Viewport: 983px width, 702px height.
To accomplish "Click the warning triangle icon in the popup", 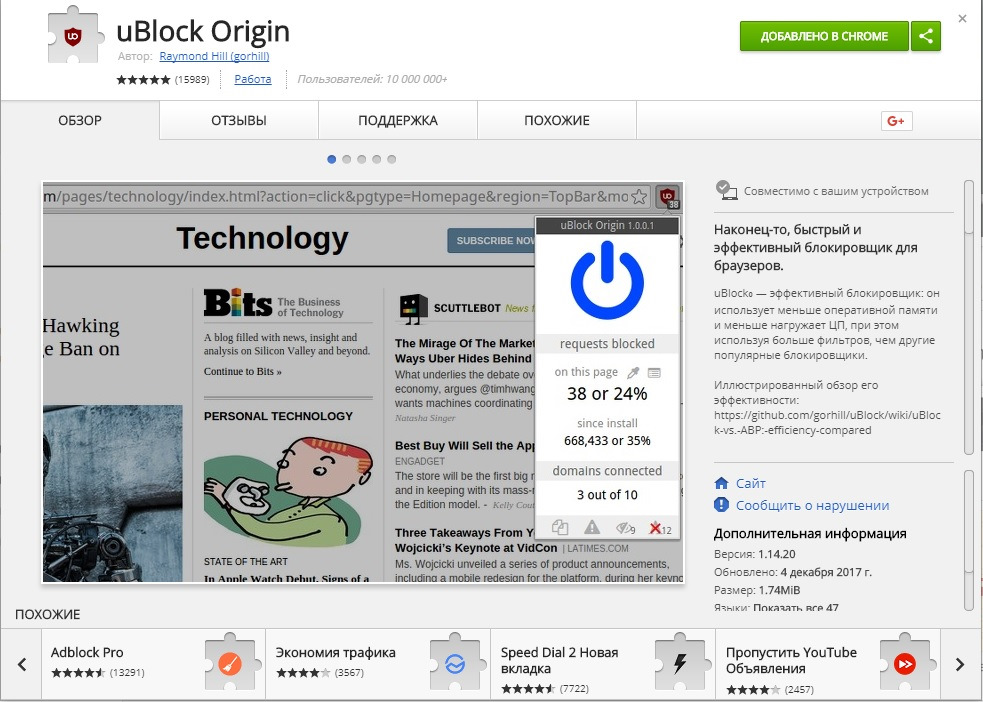I will [x=592, y=527].
